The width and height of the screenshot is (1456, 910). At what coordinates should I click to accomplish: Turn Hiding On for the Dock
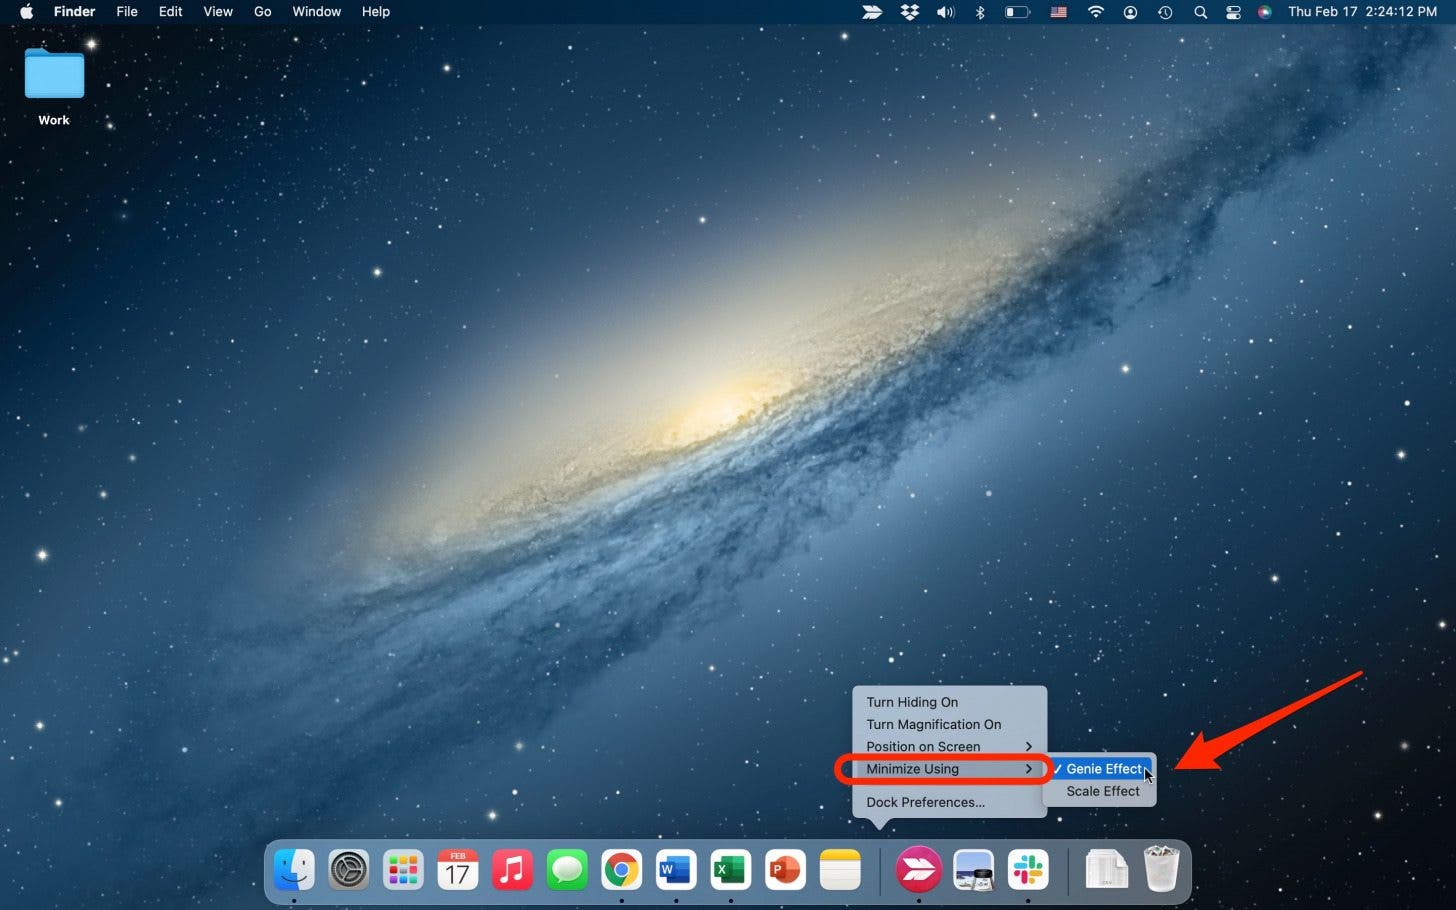click(x=912, y=702)
